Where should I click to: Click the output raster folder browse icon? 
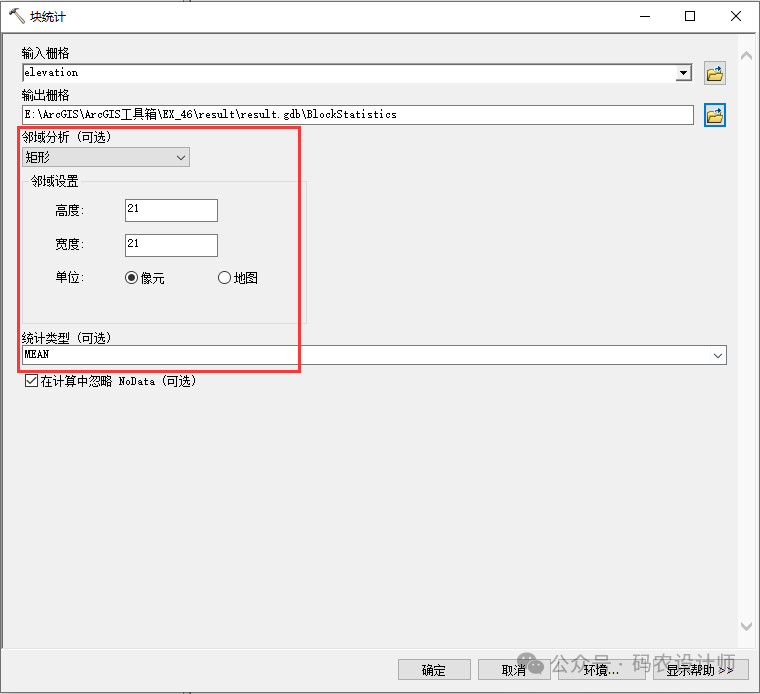point(714,115)
